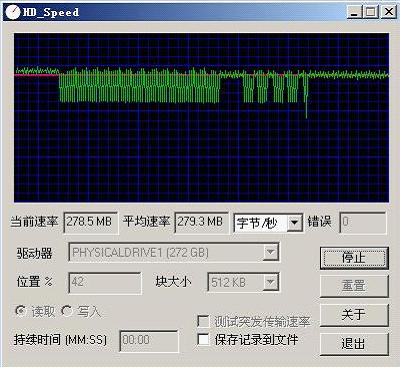Click the 退出 (exit) button
The height and width of the screenshot is (367, 400).
tap(354, 343)
